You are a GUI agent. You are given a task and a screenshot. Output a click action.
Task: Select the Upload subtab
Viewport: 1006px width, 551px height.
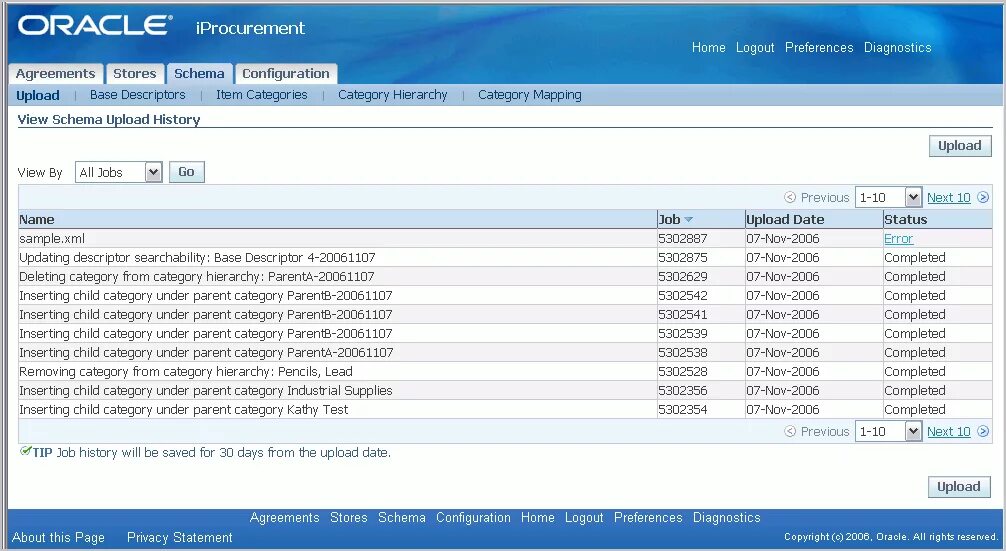38,95
